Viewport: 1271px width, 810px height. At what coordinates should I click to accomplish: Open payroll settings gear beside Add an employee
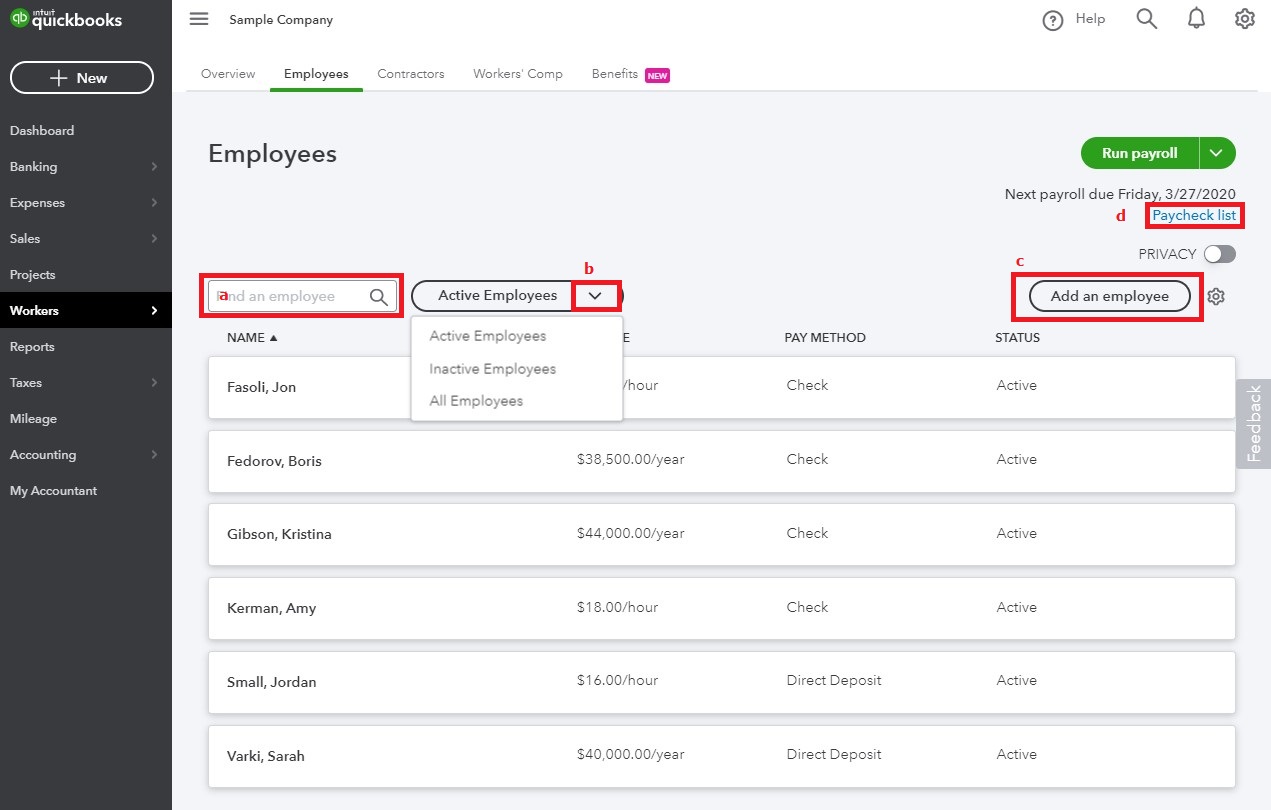1216,296
